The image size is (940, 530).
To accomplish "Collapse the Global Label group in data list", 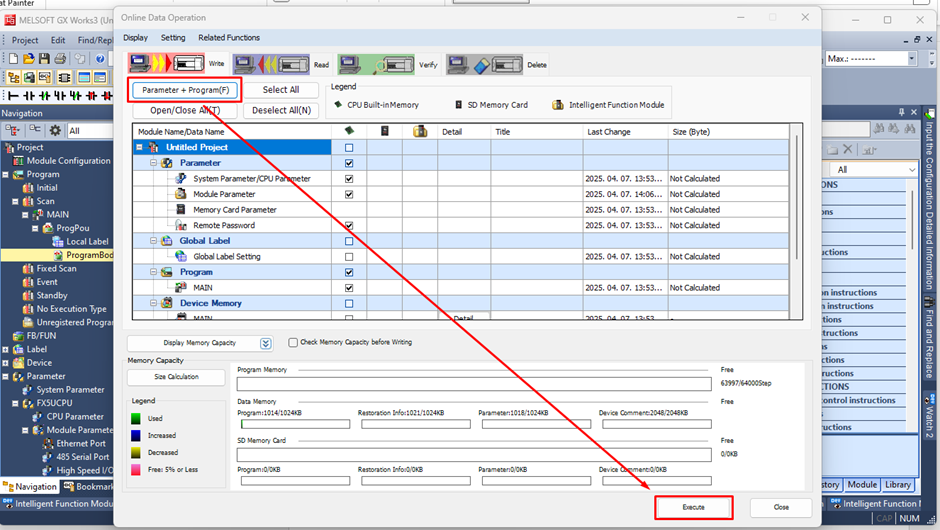I will pos(153,240).
